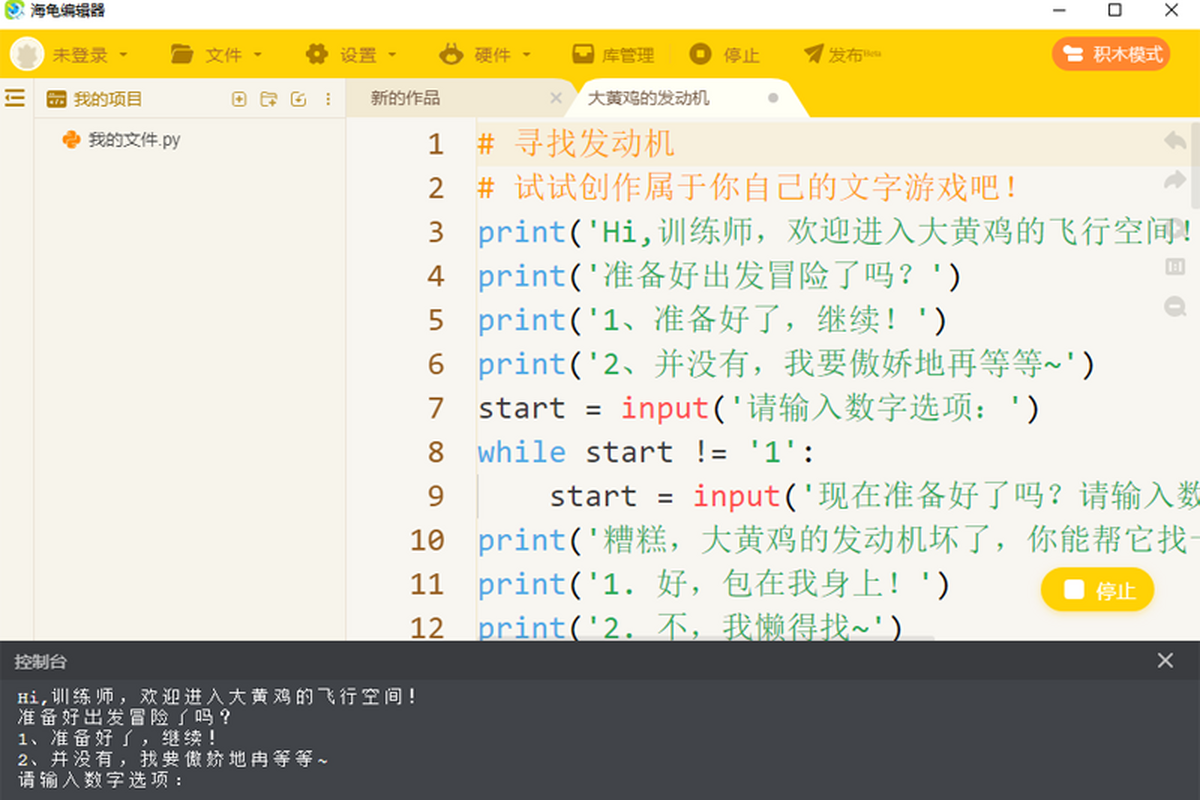Click the redo arrow in the editor

(1175, 181)
